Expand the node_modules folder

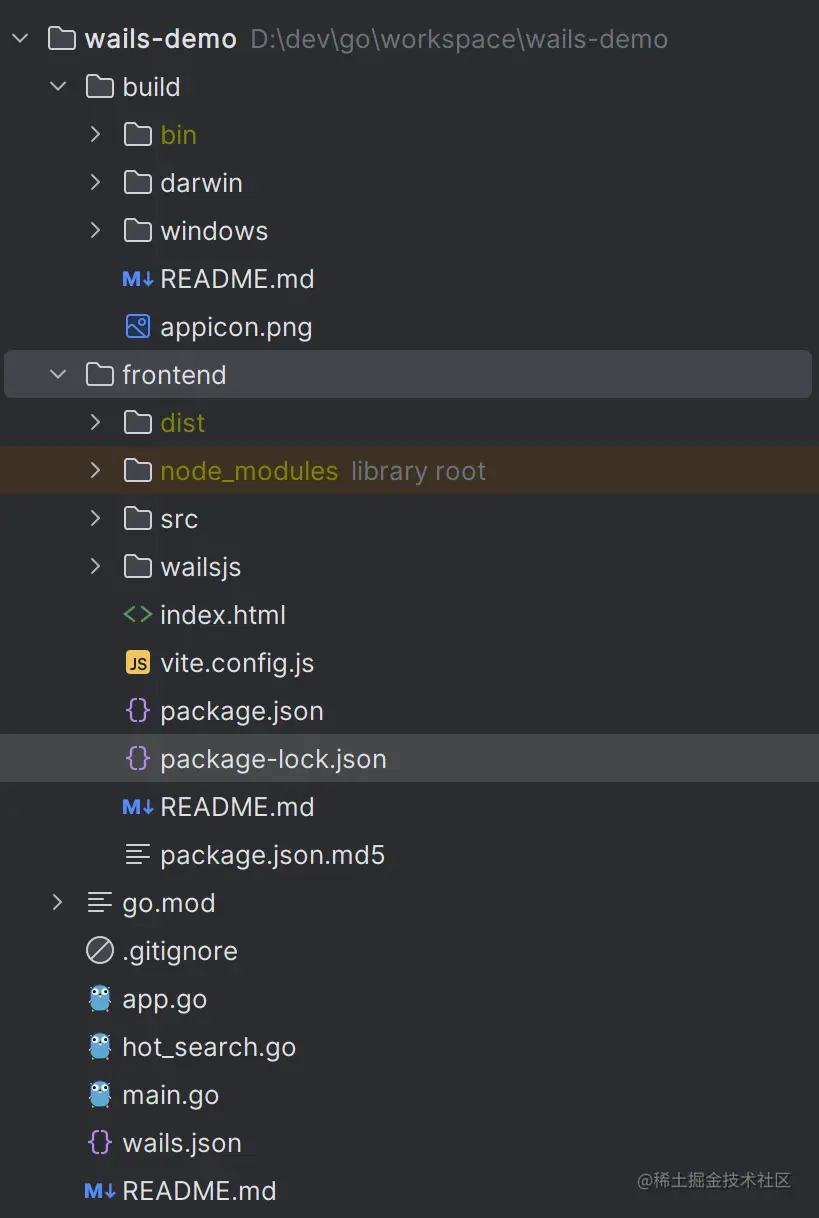(x=96, y=471)
